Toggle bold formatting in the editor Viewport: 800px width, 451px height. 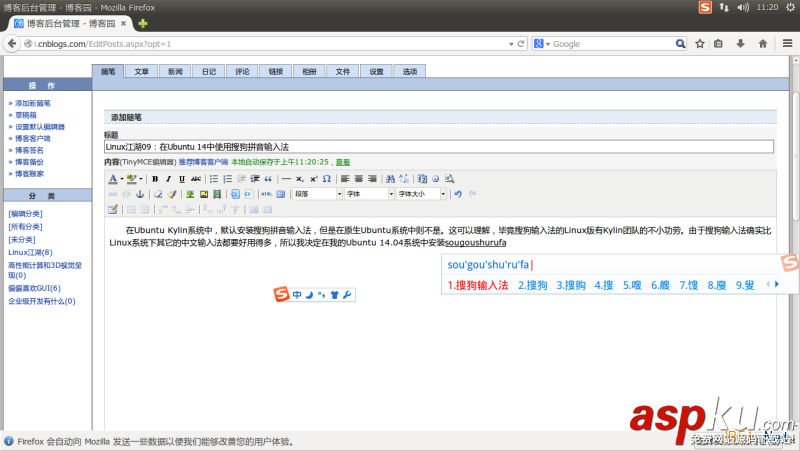[155, 179]
